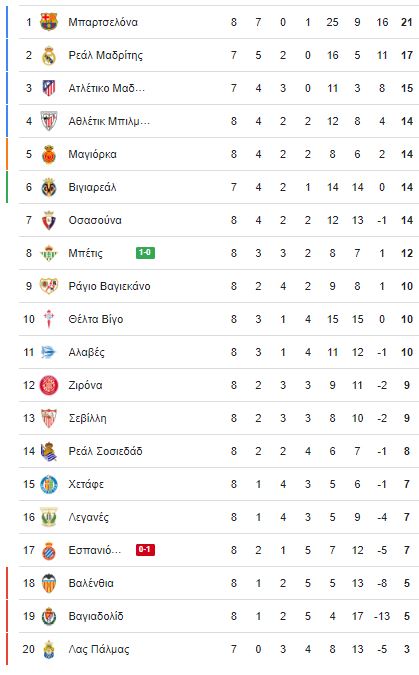This screenshot has width=419, height=675.
Task: Select the Οσασούνα team name
Action: click(95, 220)
